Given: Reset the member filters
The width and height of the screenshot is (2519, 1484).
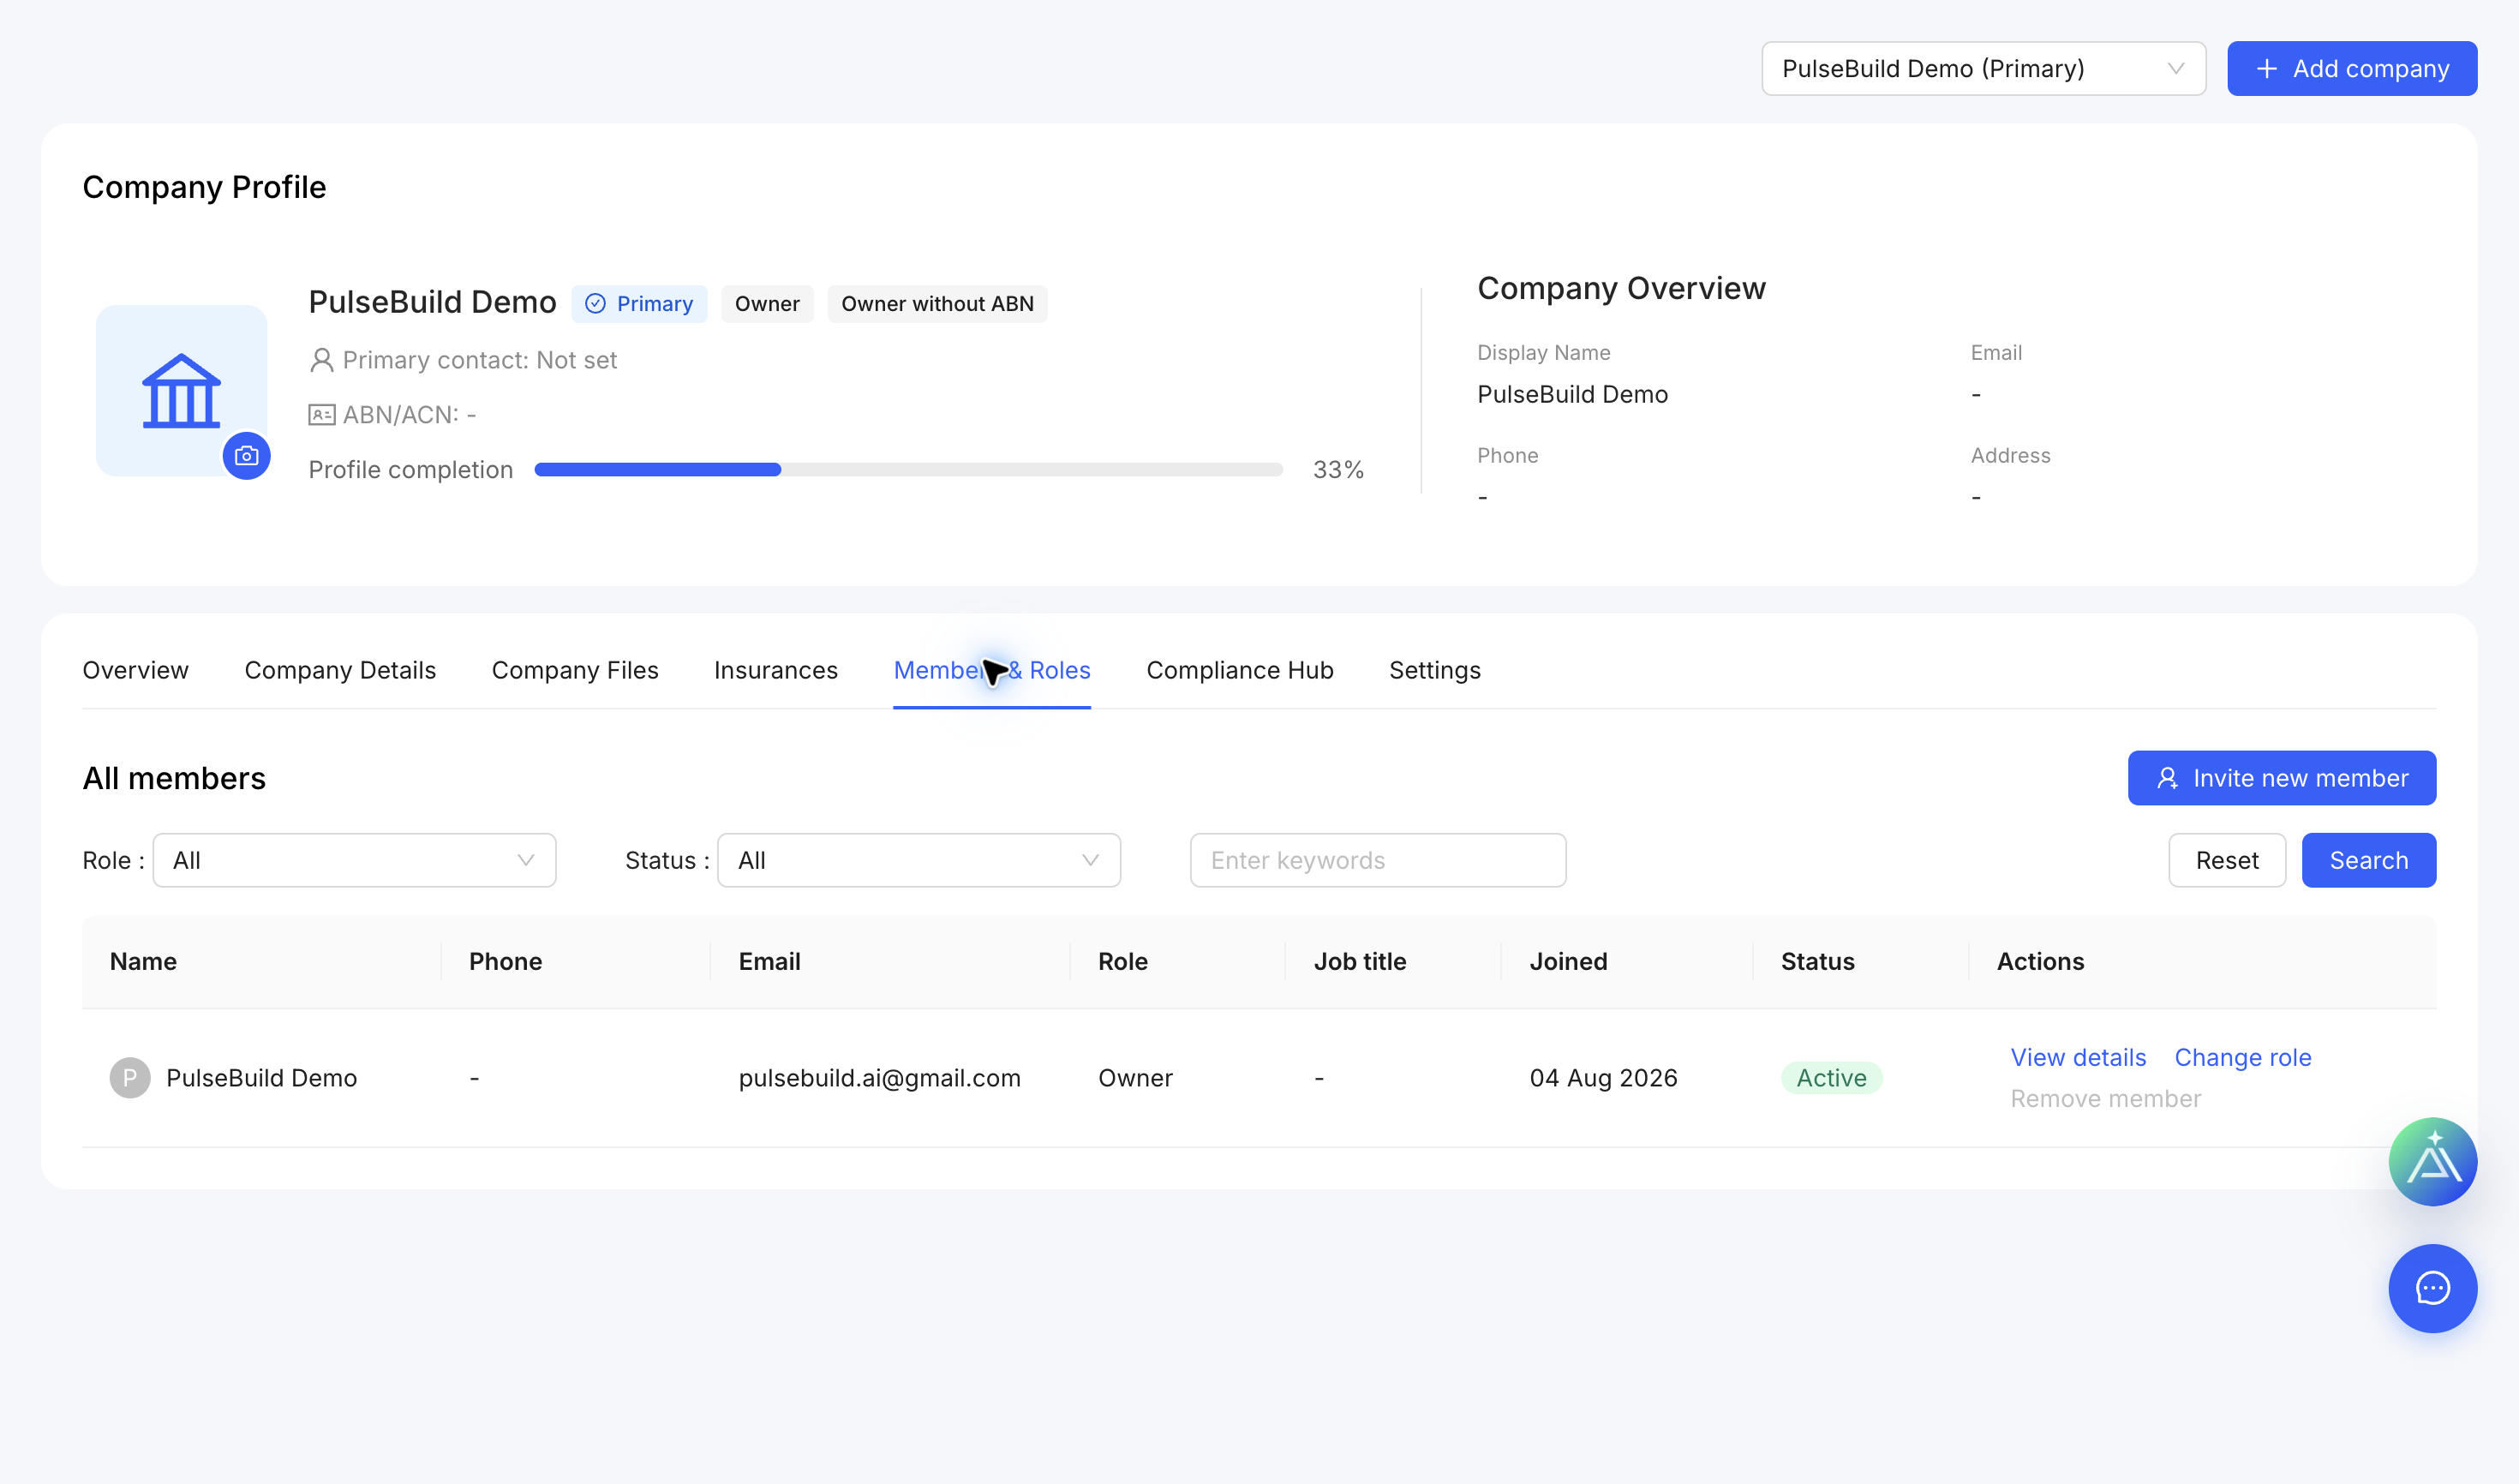Looking at the screenshot, I should pos(2226,860).
